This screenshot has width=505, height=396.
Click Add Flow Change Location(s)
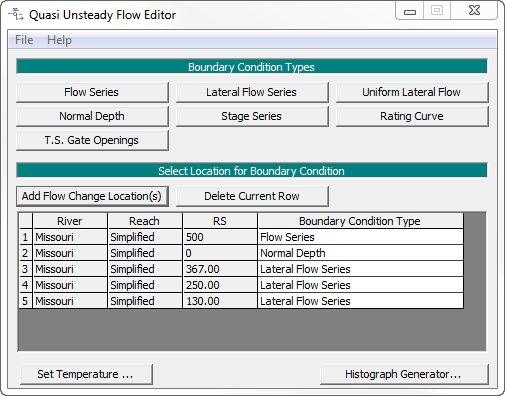(x=92, y=196)
